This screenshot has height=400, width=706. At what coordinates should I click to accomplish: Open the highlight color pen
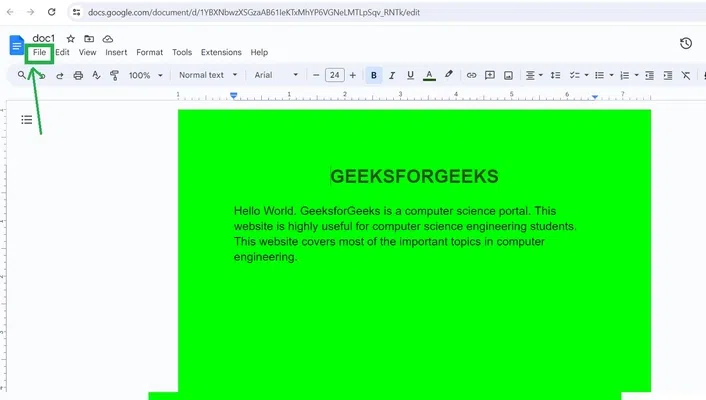(x=448, y=75)
